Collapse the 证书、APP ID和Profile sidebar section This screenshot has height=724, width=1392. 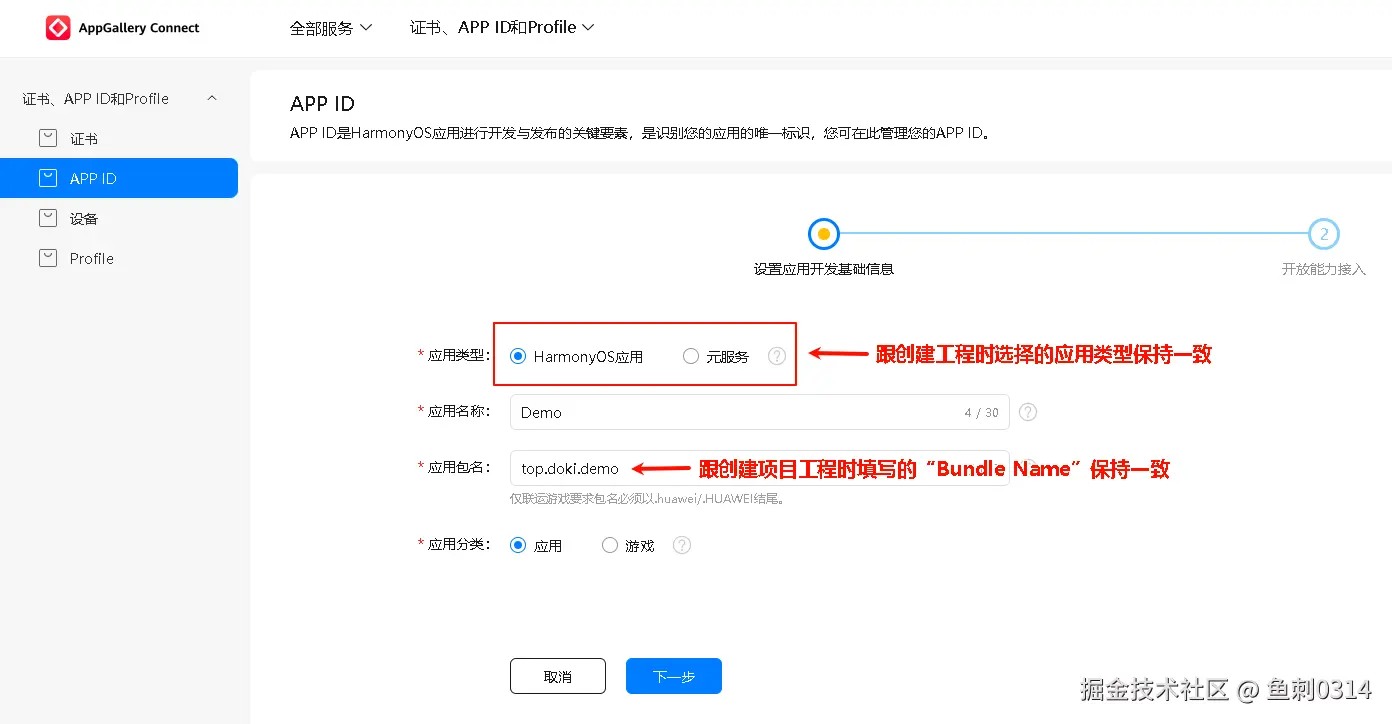click(x=211, y=98)
